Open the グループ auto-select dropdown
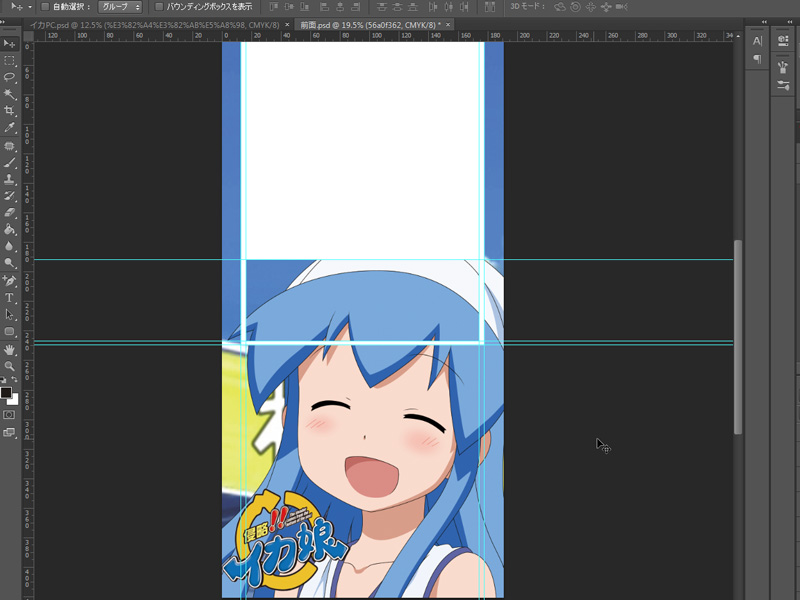The height and width of the screenshot is (600, 800). (x=120, y=7)
